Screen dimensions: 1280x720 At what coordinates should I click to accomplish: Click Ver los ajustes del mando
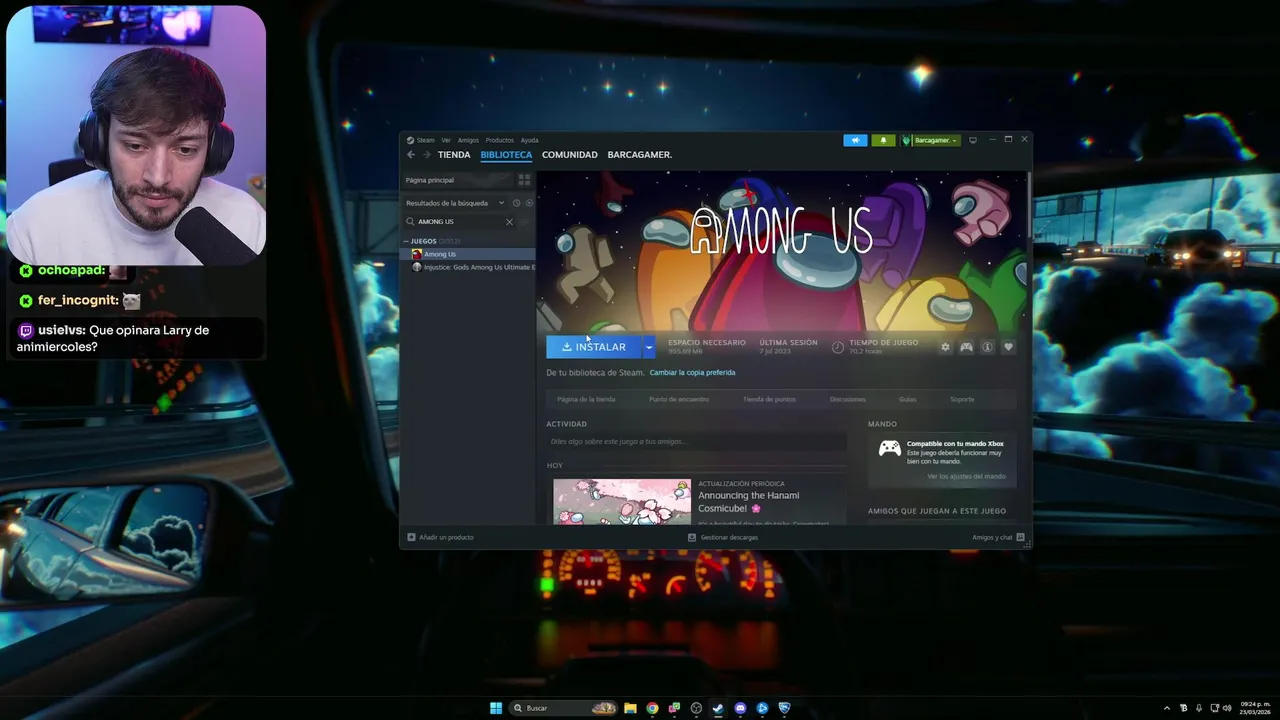(x=966, y=476)
